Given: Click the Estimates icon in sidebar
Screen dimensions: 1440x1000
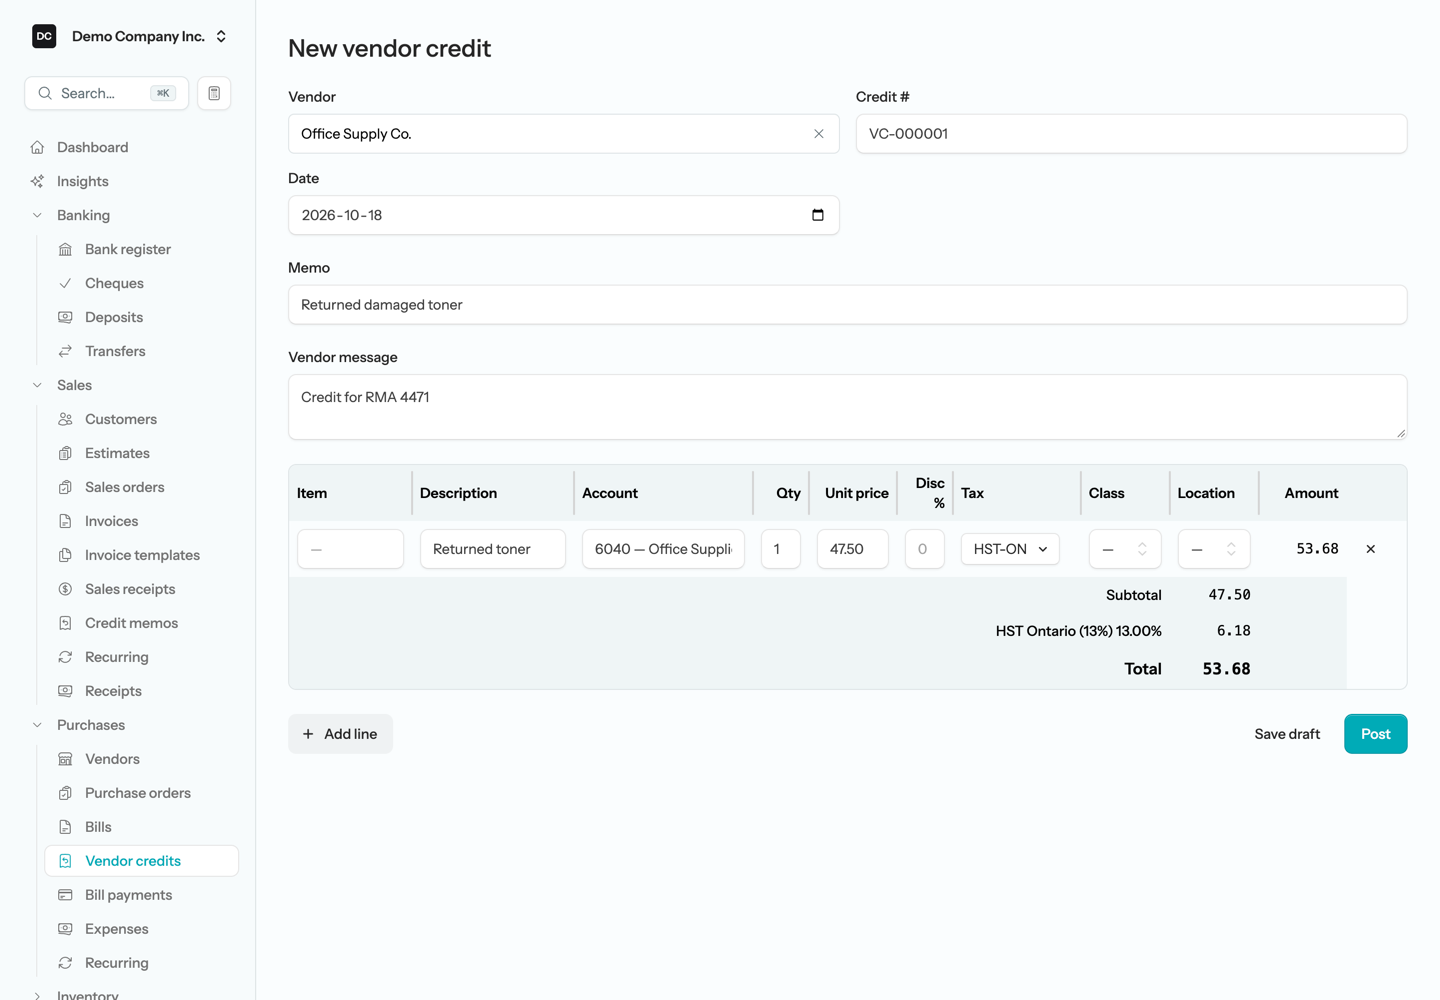Looking at the screenshot, I should [x=65, y=453].
